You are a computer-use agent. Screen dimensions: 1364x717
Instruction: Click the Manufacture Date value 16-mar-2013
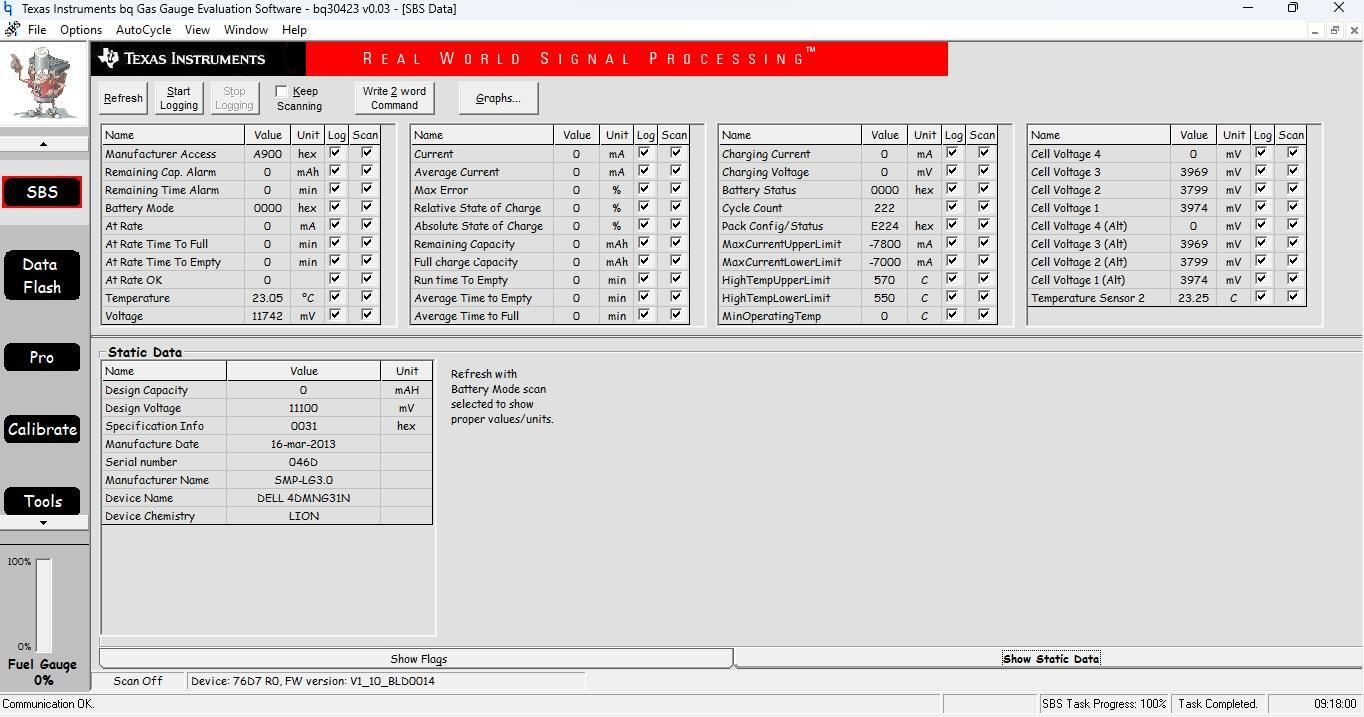303,444
